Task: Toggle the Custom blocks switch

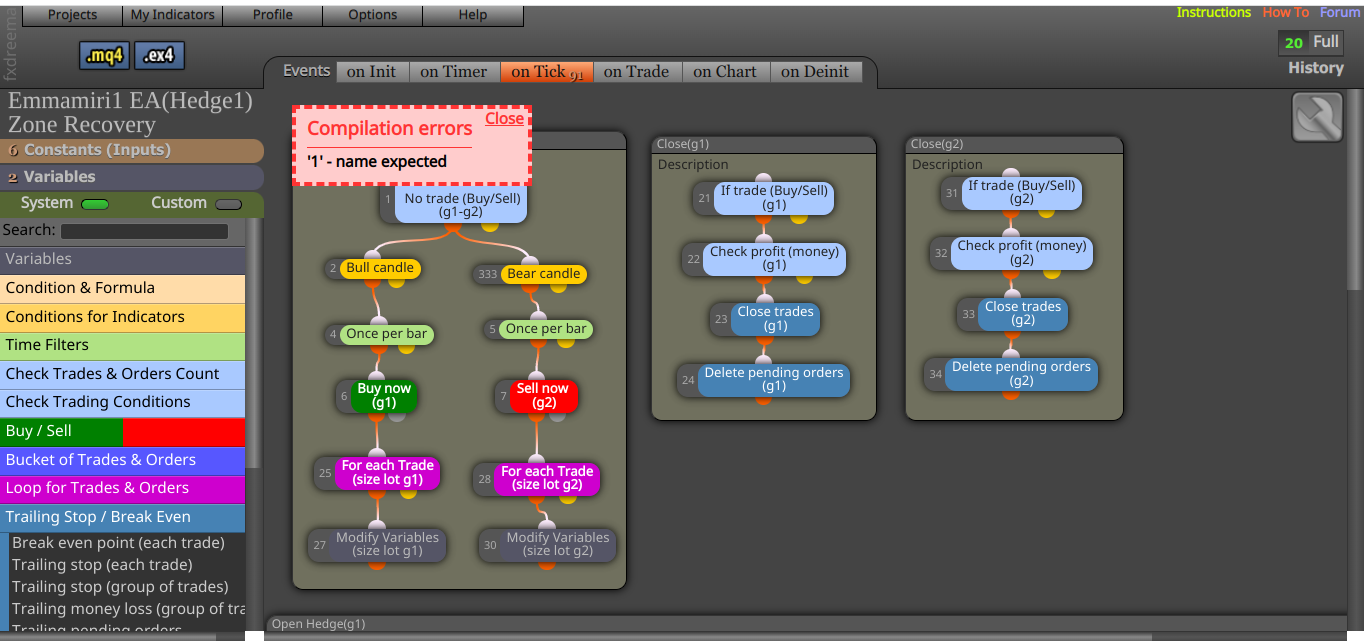Action: point(229,204)
